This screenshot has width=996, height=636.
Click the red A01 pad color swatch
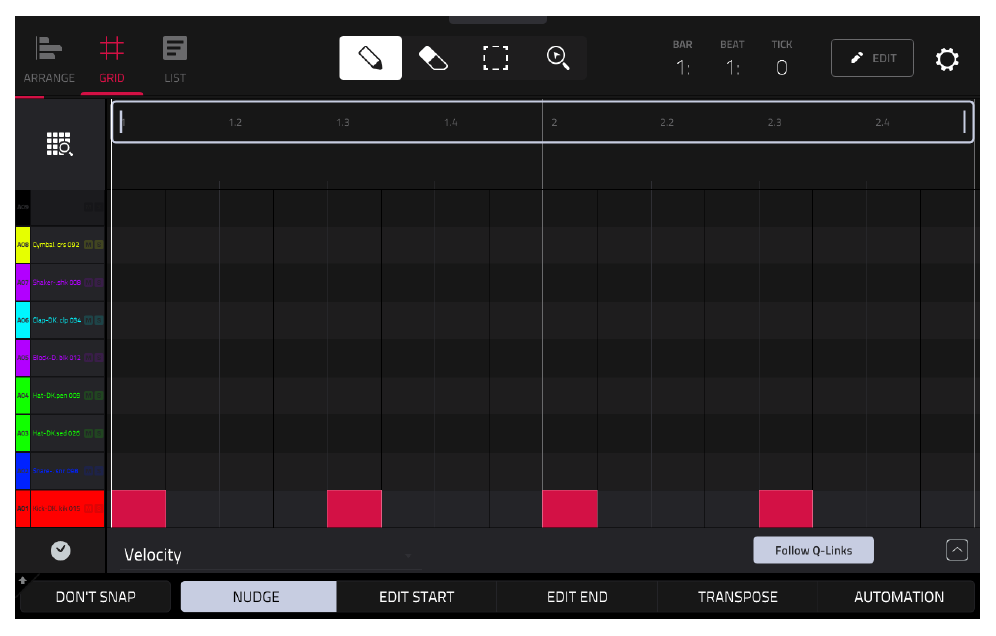[x=23, y=508]
